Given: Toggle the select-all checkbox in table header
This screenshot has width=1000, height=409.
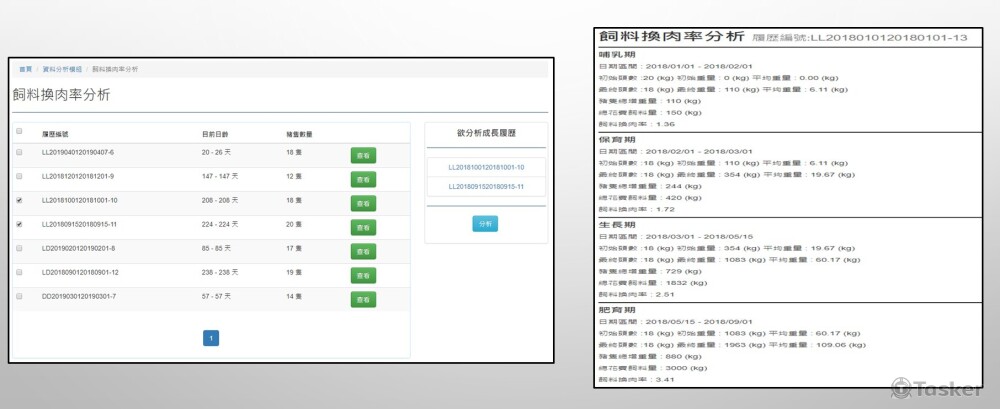Looking at the screenshot, I should [19, 132].
